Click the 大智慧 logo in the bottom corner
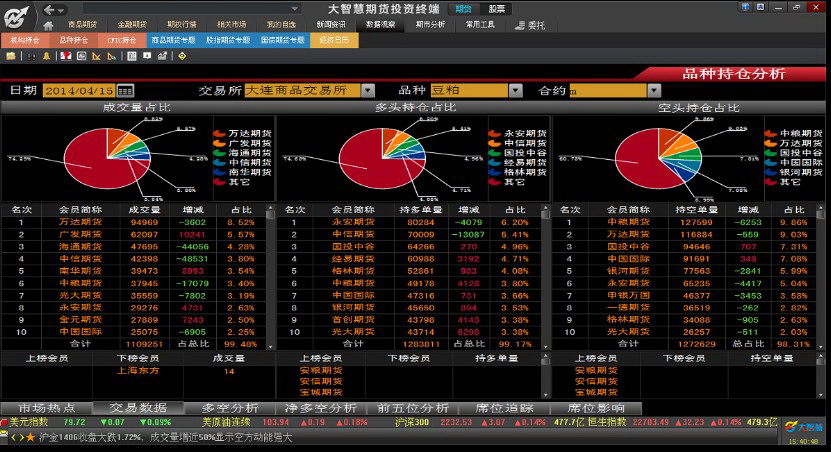This screenshot has width=831, height=452. click(x=803, y=427)
